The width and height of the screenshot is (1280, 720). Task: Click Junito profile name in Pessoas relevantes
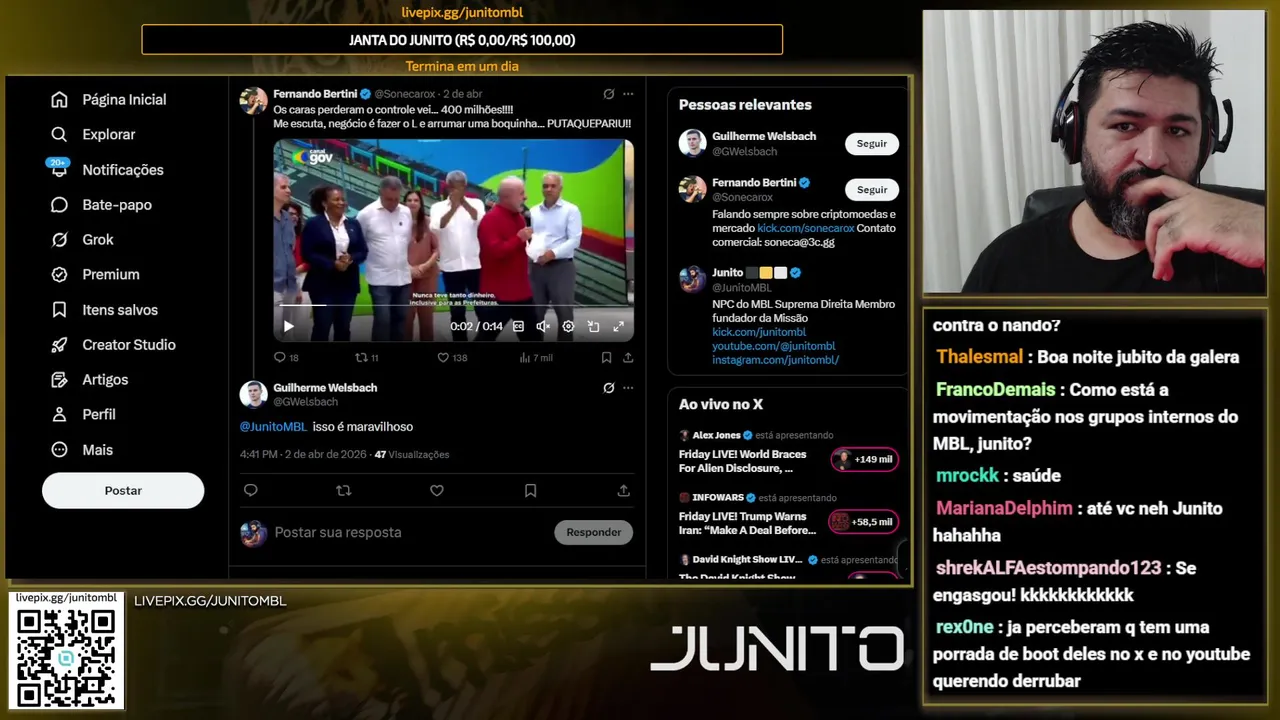pyautogui.click(x=728, y=273)
